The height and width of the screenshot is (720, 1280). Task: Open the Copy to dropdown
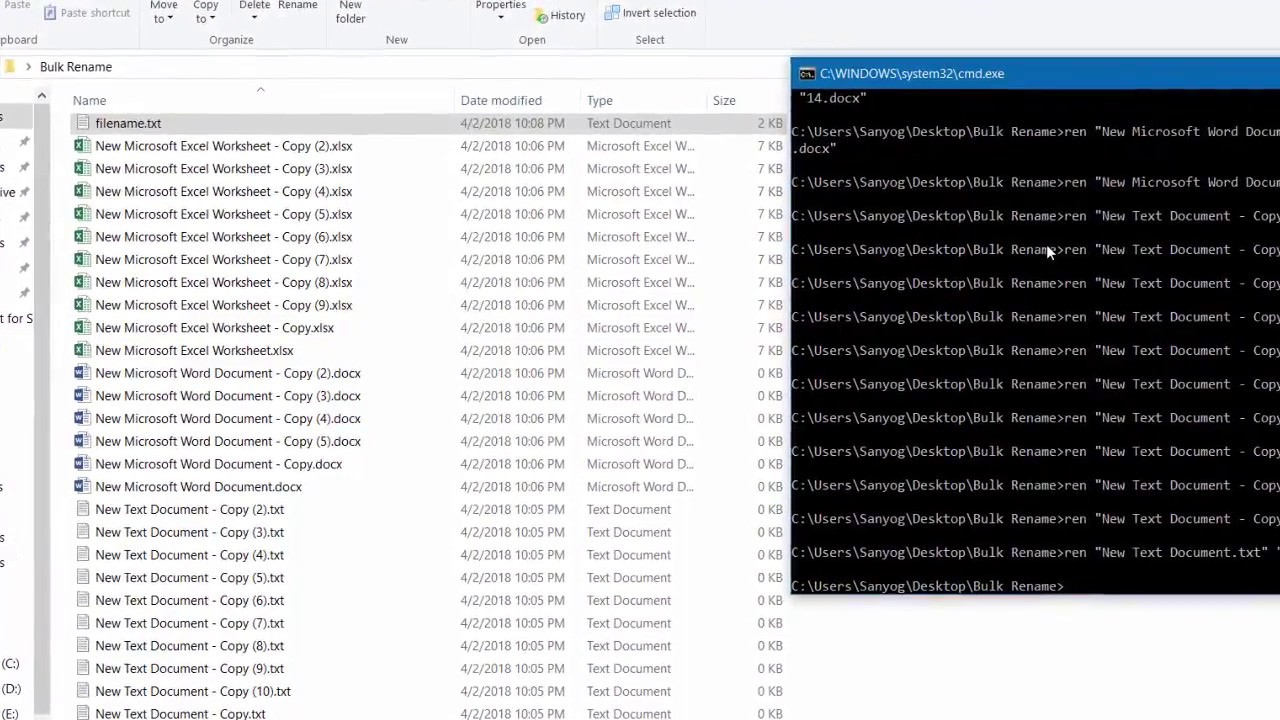click(205, 12)
